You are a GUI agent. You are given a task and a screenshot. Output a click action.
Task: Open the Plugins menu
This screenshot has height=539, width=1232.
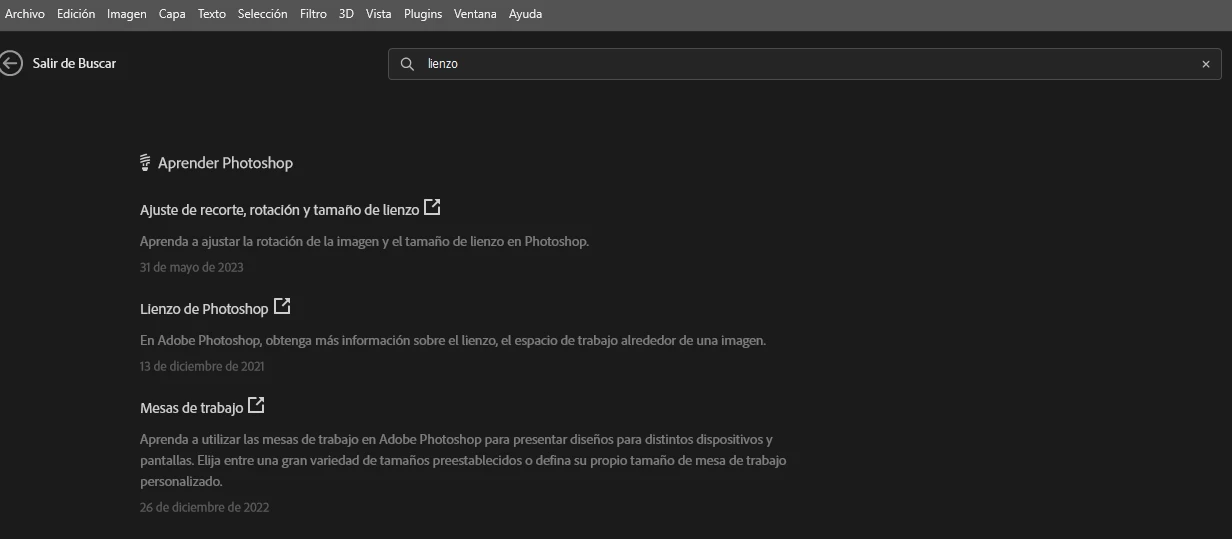coord(423,14)
